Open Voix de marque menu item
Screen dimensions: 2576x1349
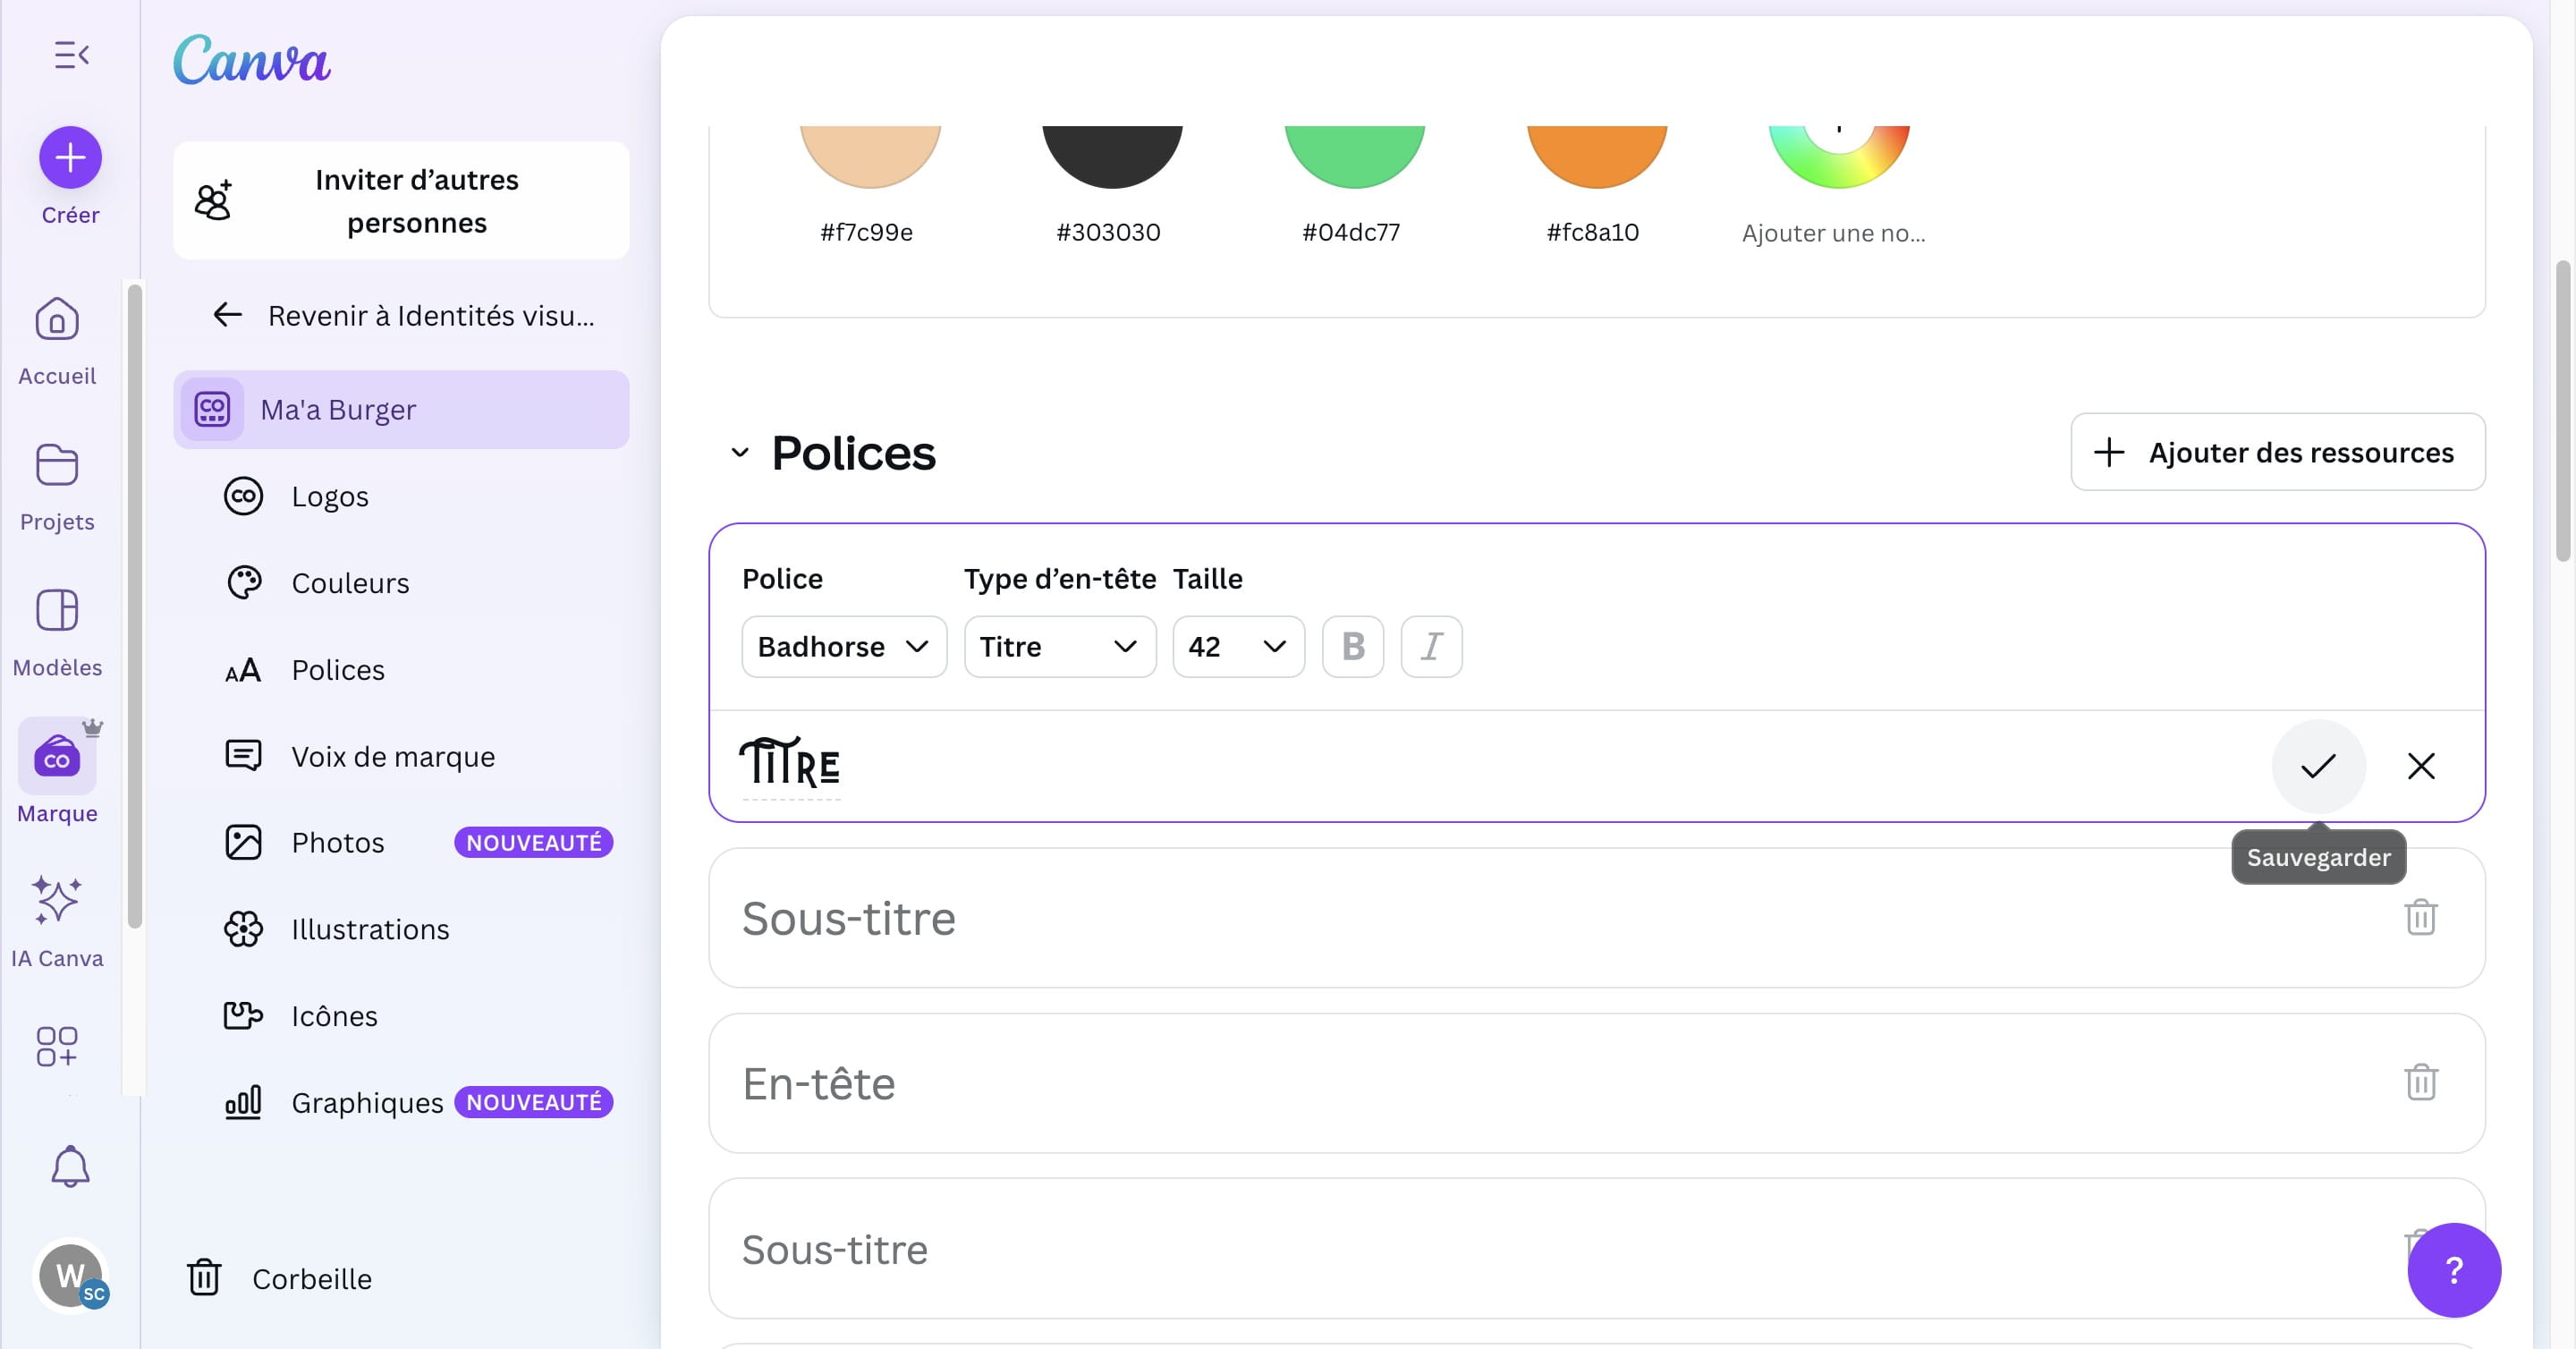(x=392, y=756)
